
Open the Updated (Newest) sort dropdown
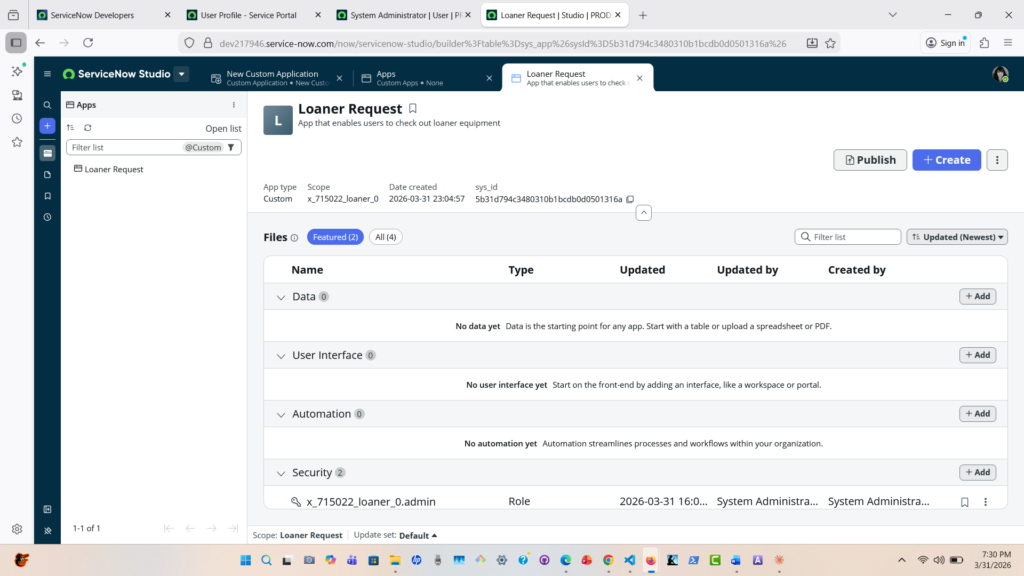tap(957, 237)
